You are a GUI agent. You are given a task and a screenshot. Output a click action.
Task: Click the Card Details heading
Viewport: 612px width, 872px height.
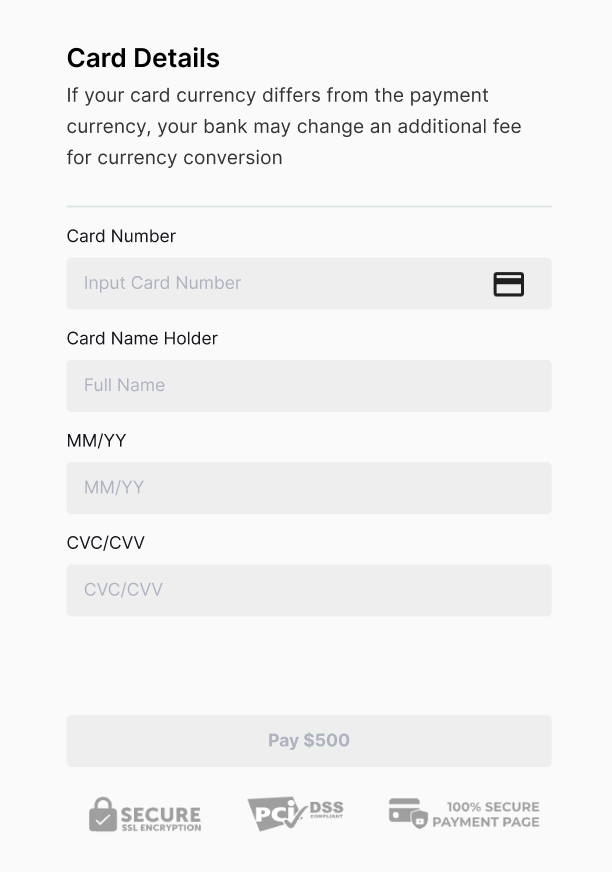(x=144, y=58)
